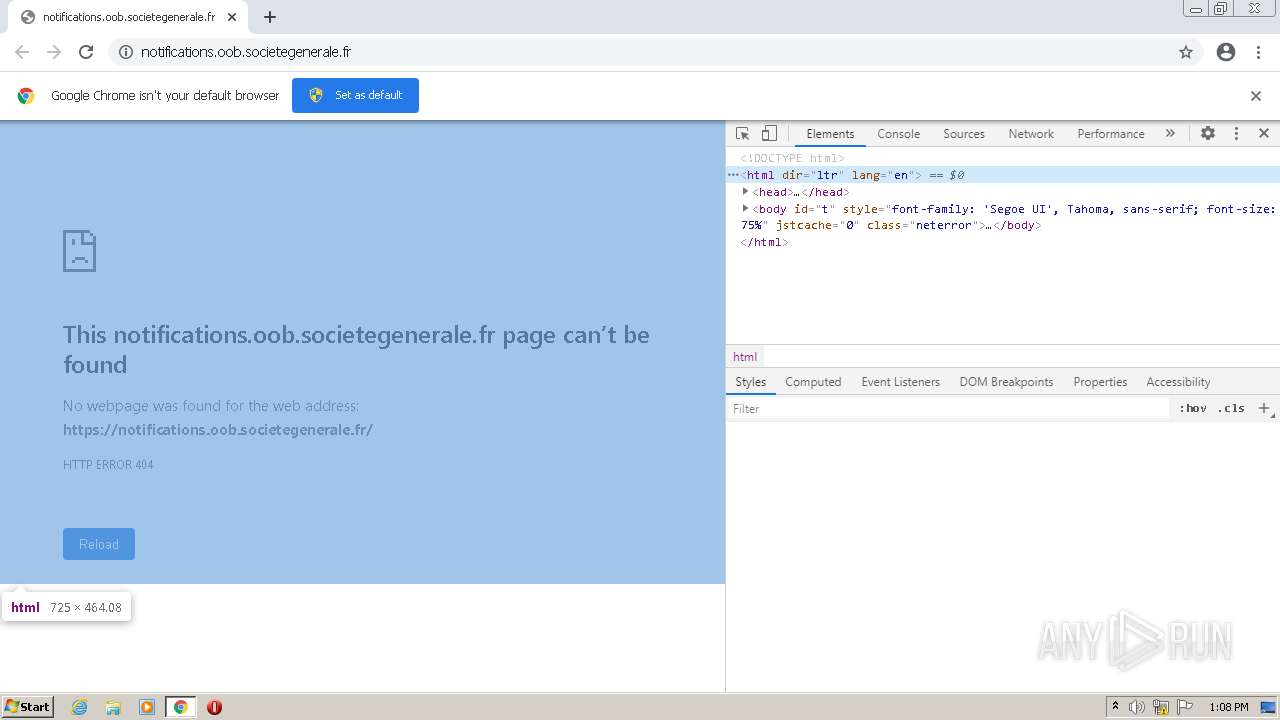This screenshot has height=720, width=1280.
Task: Show hidden system tray icons arrow
Action: (1115, 707)
